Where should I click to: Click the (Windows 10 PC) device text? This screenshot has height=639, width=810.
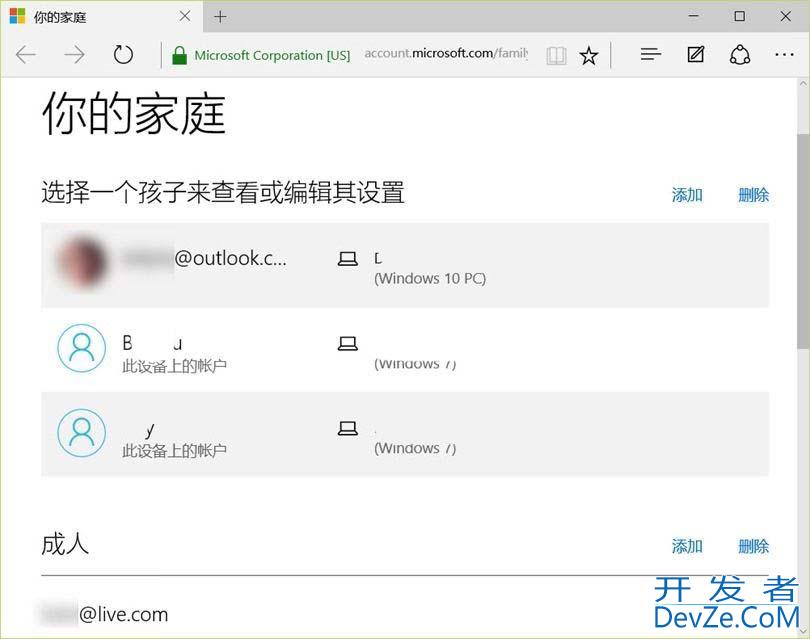pyautogui.click(x=430, y=278)
